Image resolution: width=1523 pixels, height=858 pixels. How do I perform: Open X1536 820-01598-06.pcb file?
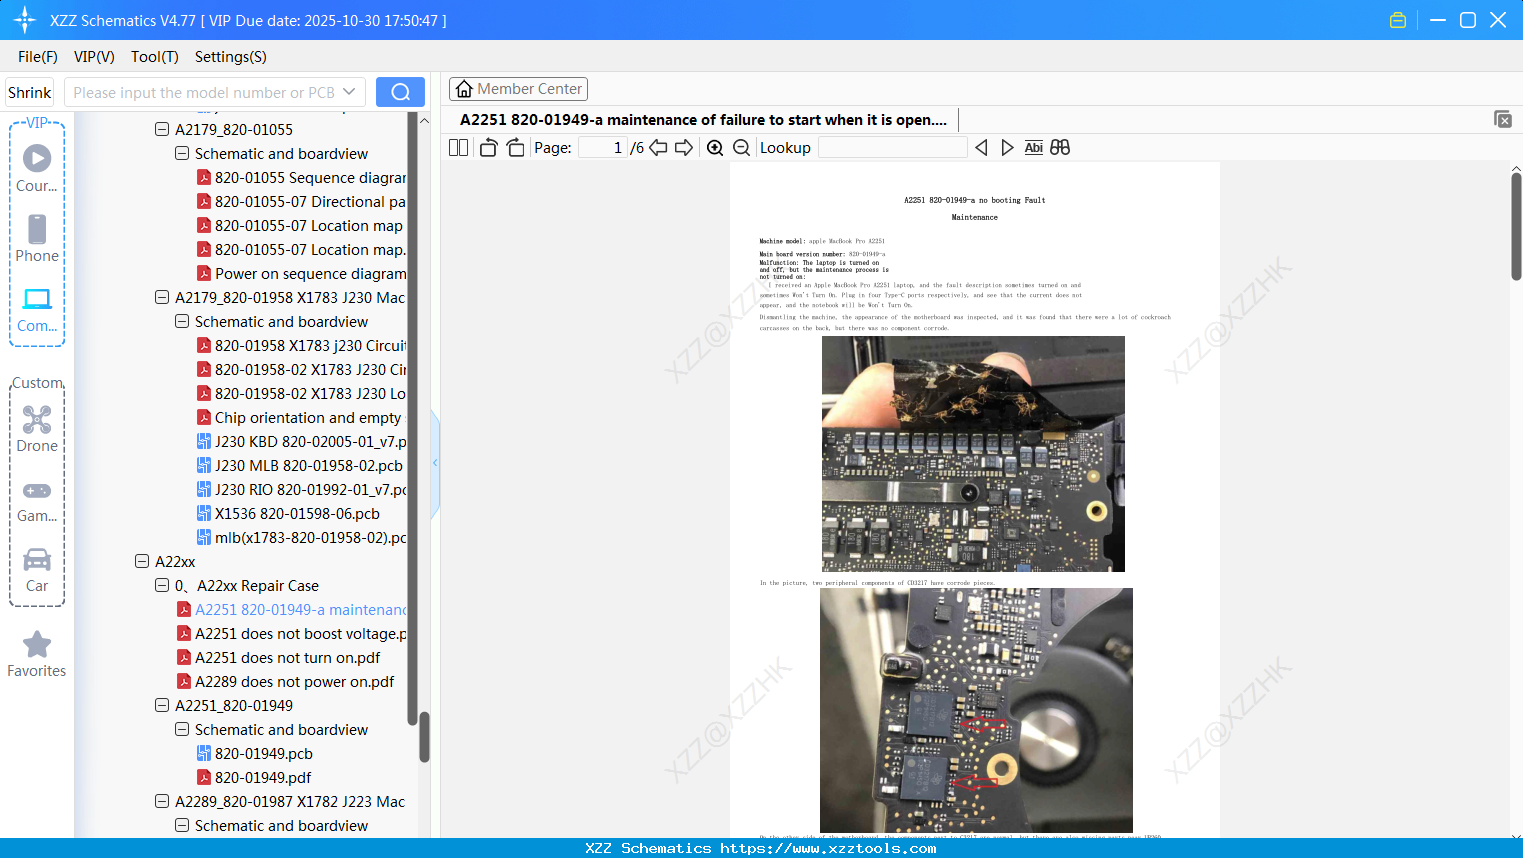click(x=288, y=513)
